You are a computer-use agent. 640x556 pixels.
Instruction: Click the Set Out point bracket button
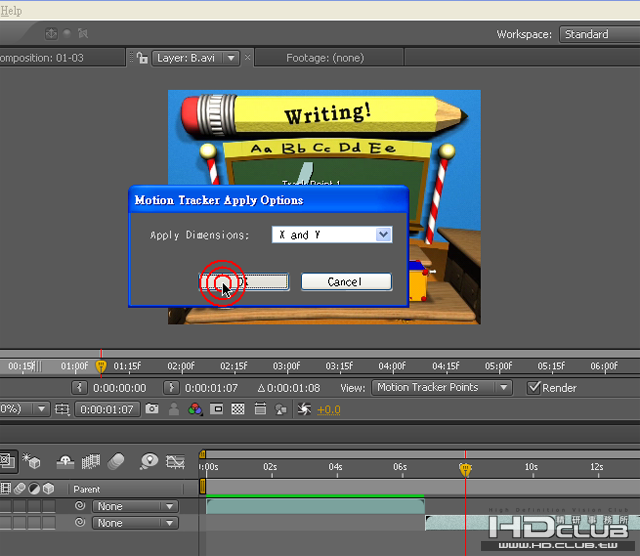(171, 387)
